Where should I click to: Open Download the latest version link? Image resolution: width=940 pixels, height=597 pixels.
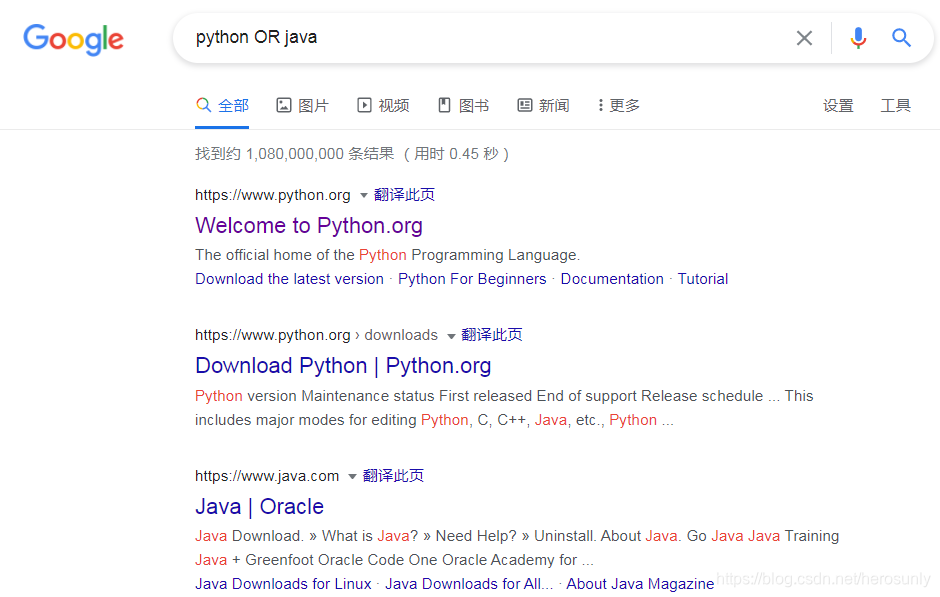click(289, 279)
